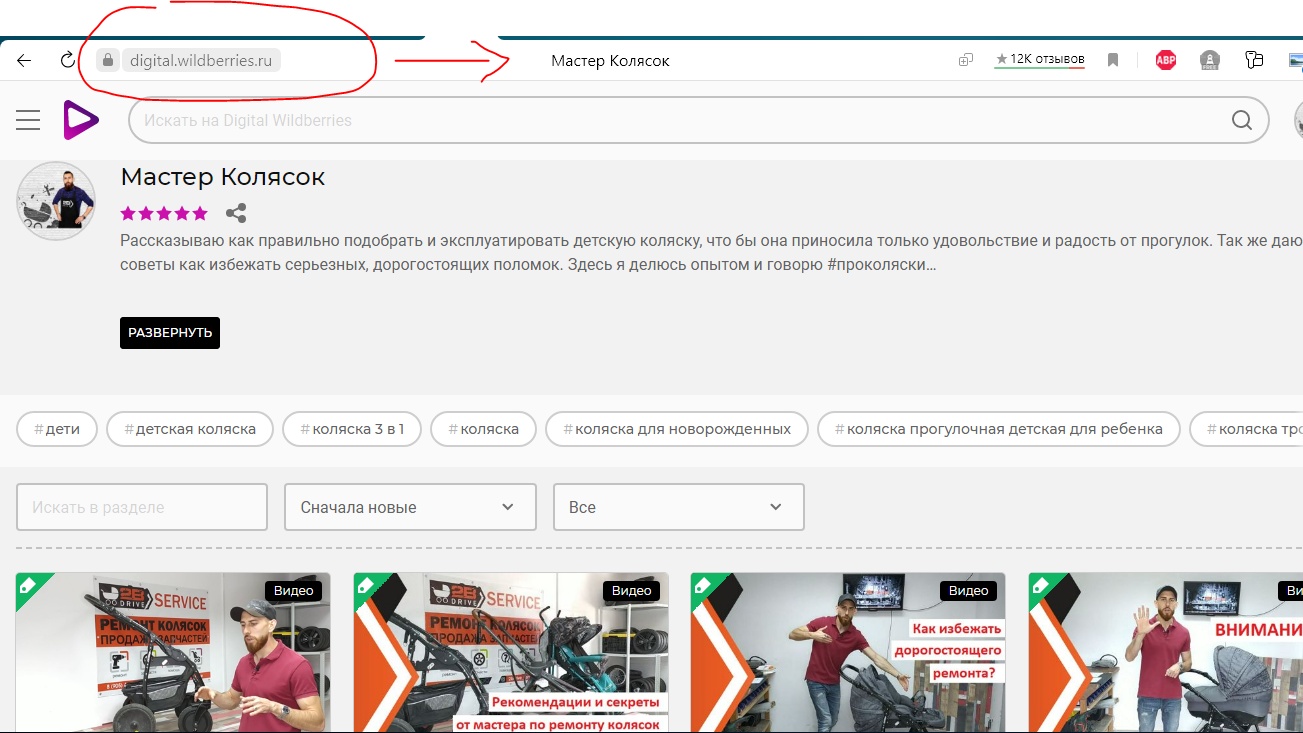Open the ABP Adblock Plus extension

point(1166,60)
